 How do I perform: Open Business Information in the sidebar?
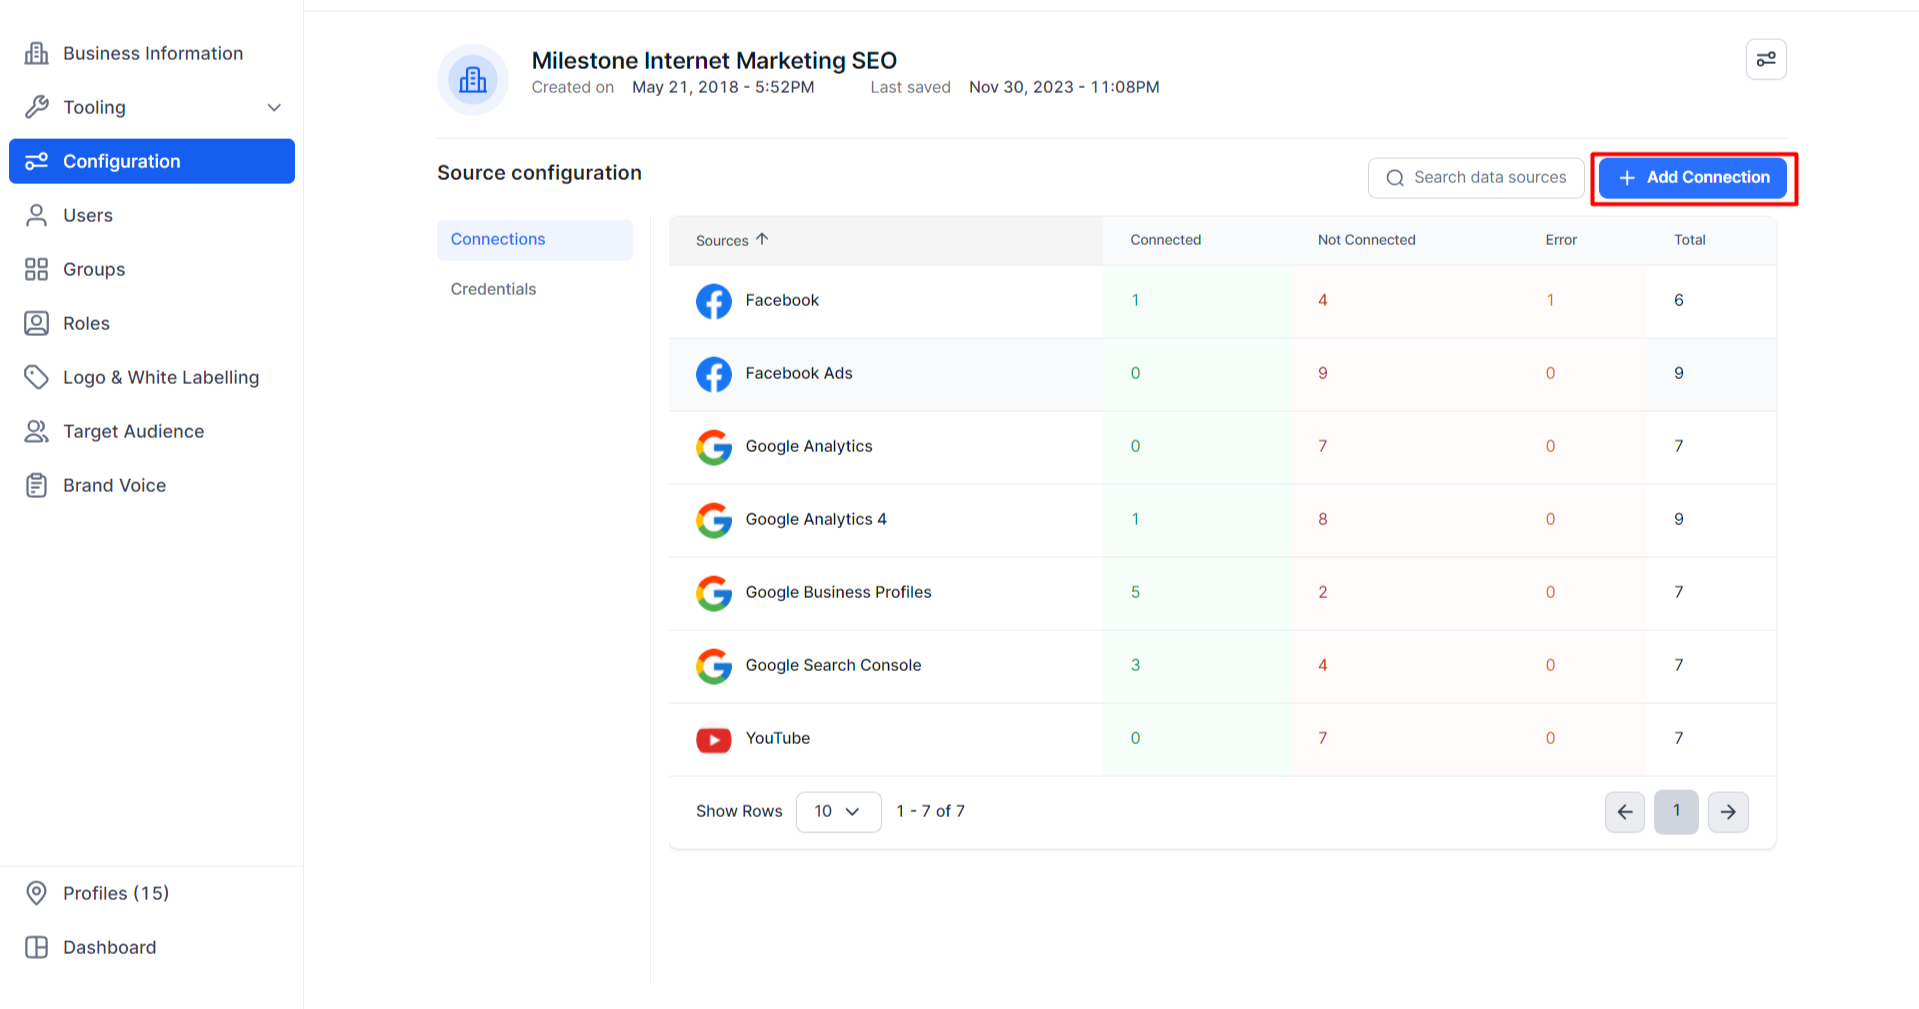coord(152,53)
